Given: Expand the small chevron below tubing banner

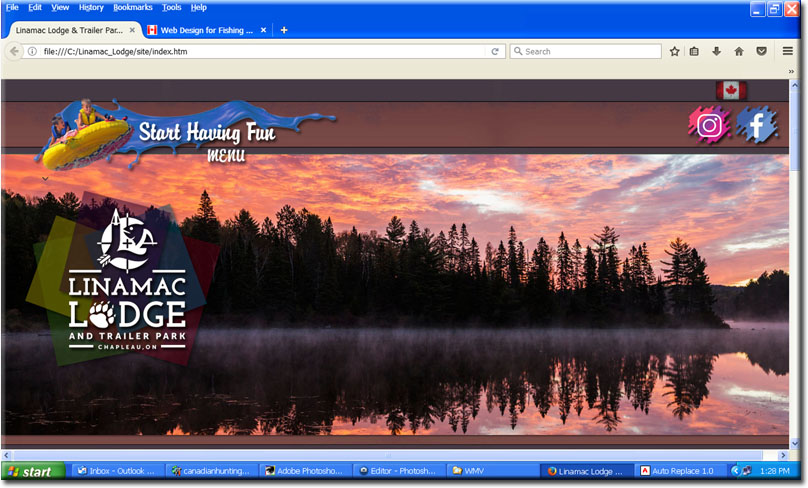Looking at the screenshot, I should [x=45, y=179].
